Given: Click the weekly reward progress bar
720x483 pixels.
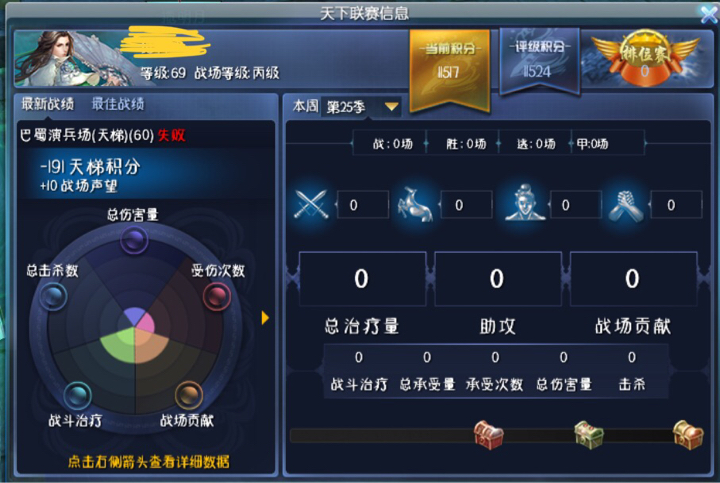Looking at the screenshot, I should coord(496,435).
